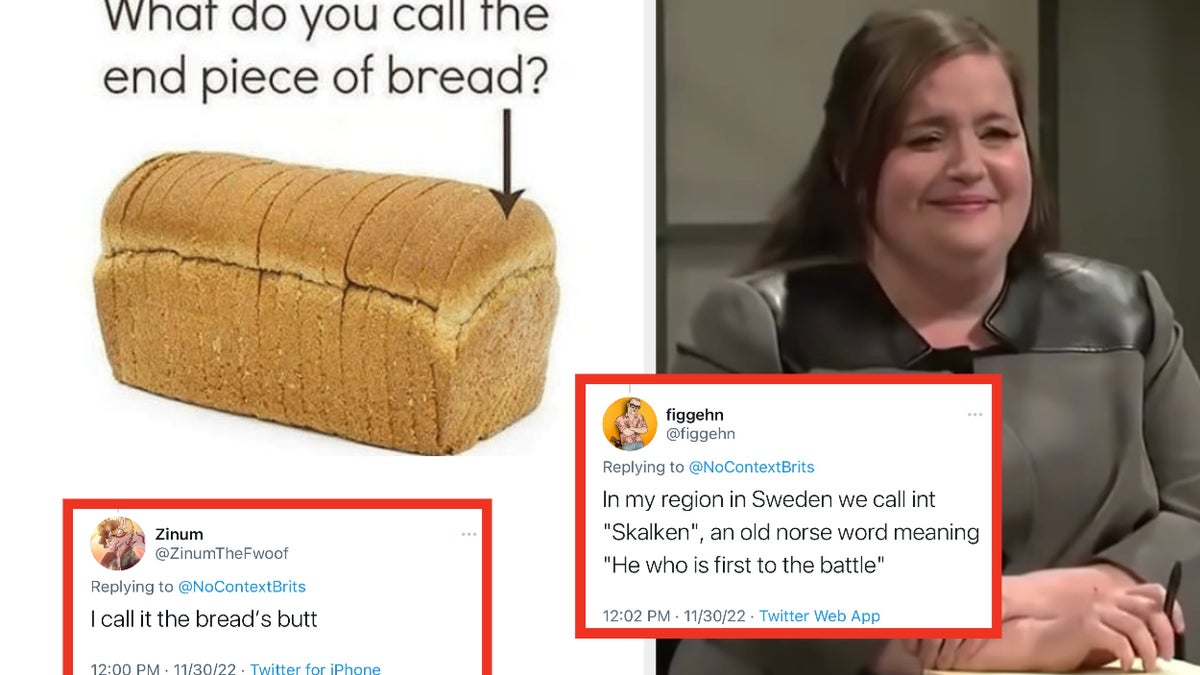The width and height of the screenshot is (1200, 675).
Task: Click the 12:02 PM · 11/30/22 timestamp
Action: (673, 616)
